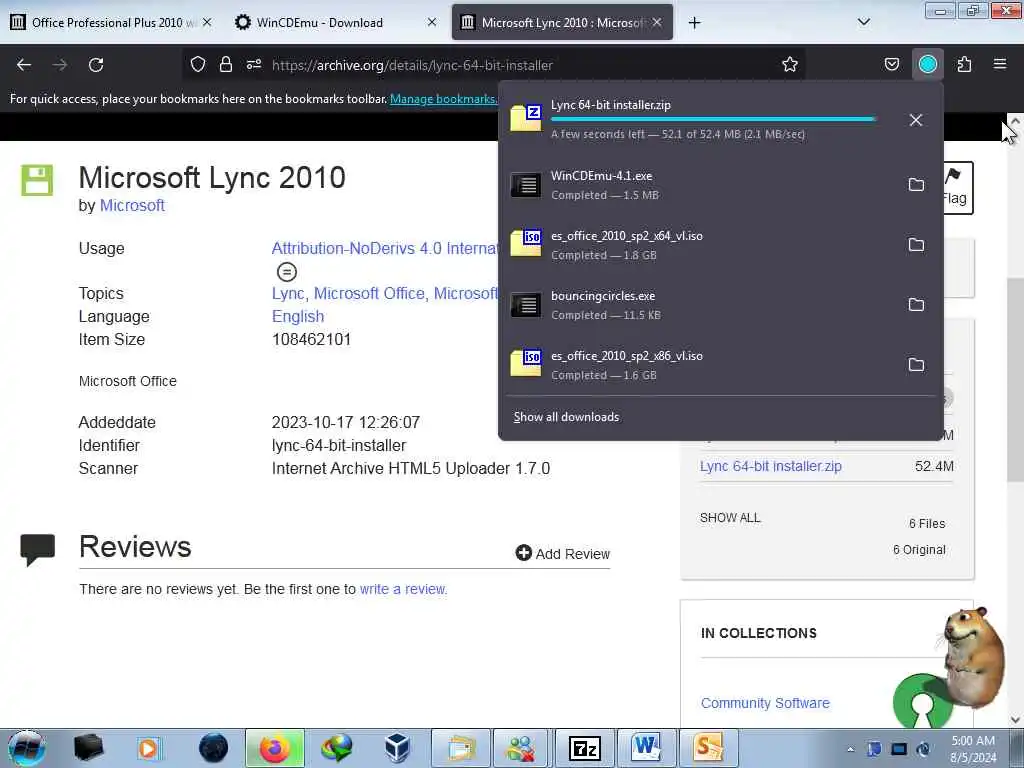Click Add Review
This screenshot has height=768, width=1024.
click(562, 554)
